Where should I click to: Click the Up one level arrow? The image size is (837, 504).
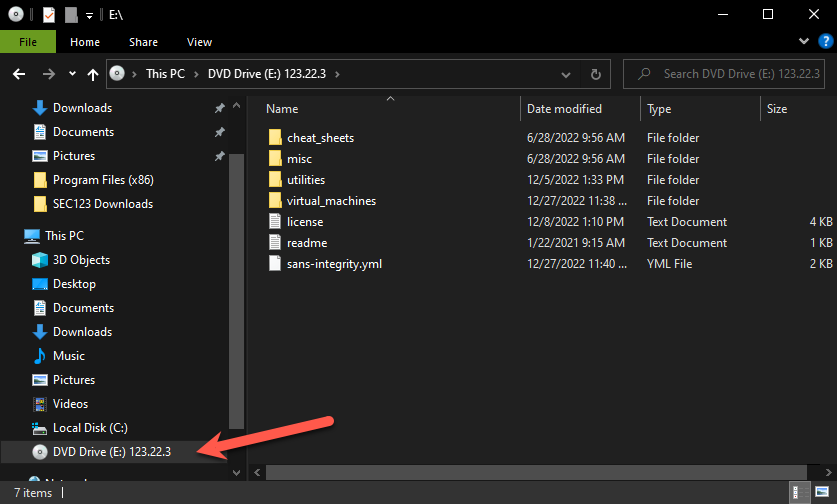pyautogui.click(x=93, y=74)
